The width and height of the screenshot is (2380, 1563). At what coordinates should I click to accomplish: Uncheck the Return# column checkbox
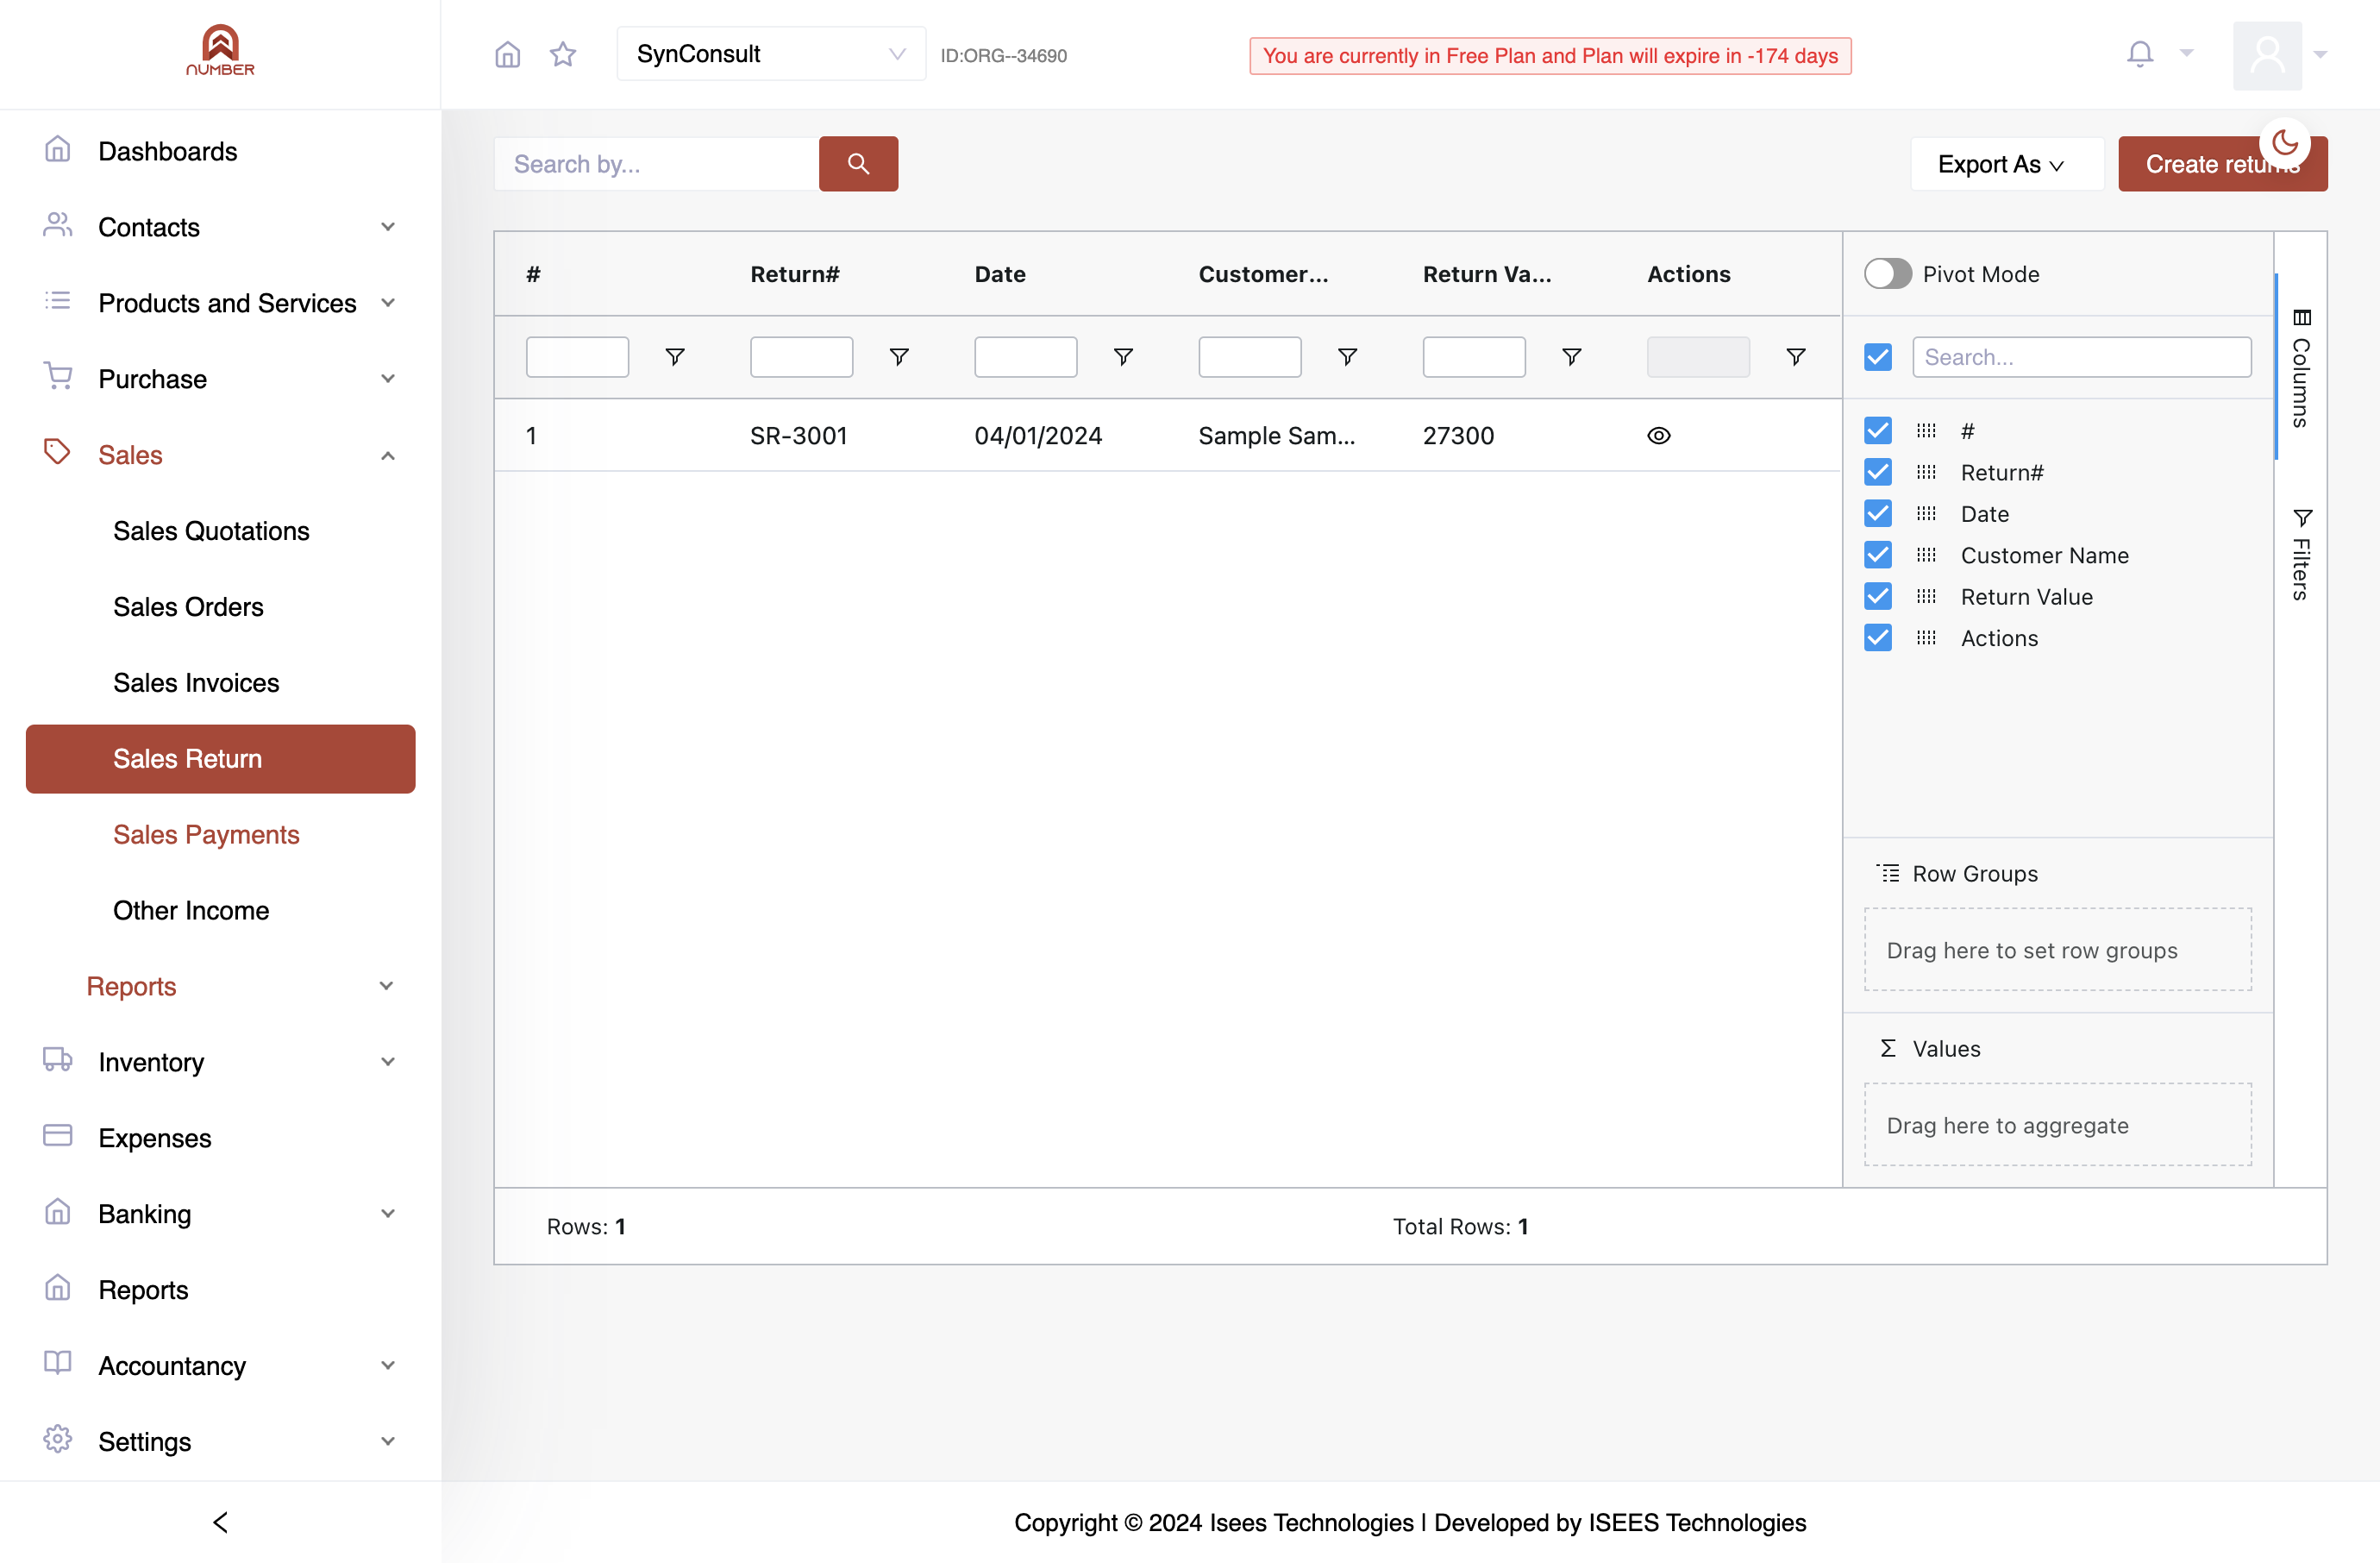pyautogui.click(x=1877, y=472)
